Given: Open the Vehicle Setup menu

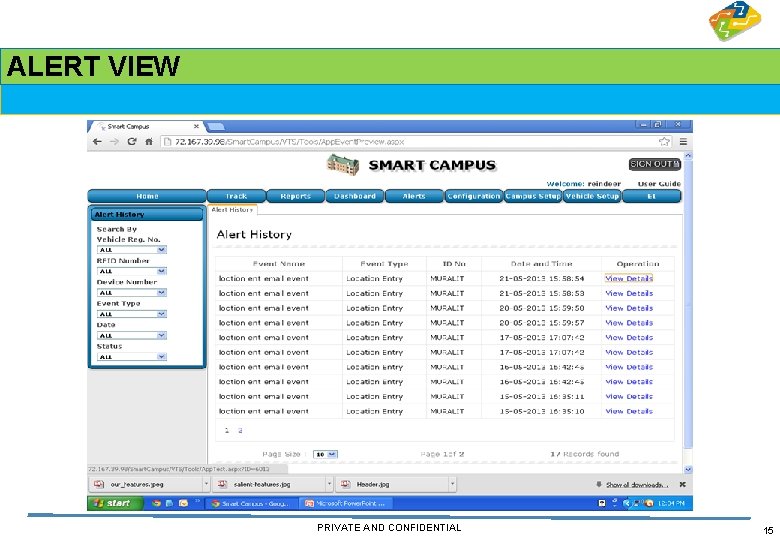Looking at the screenshot, I should [x=592, y=196].
